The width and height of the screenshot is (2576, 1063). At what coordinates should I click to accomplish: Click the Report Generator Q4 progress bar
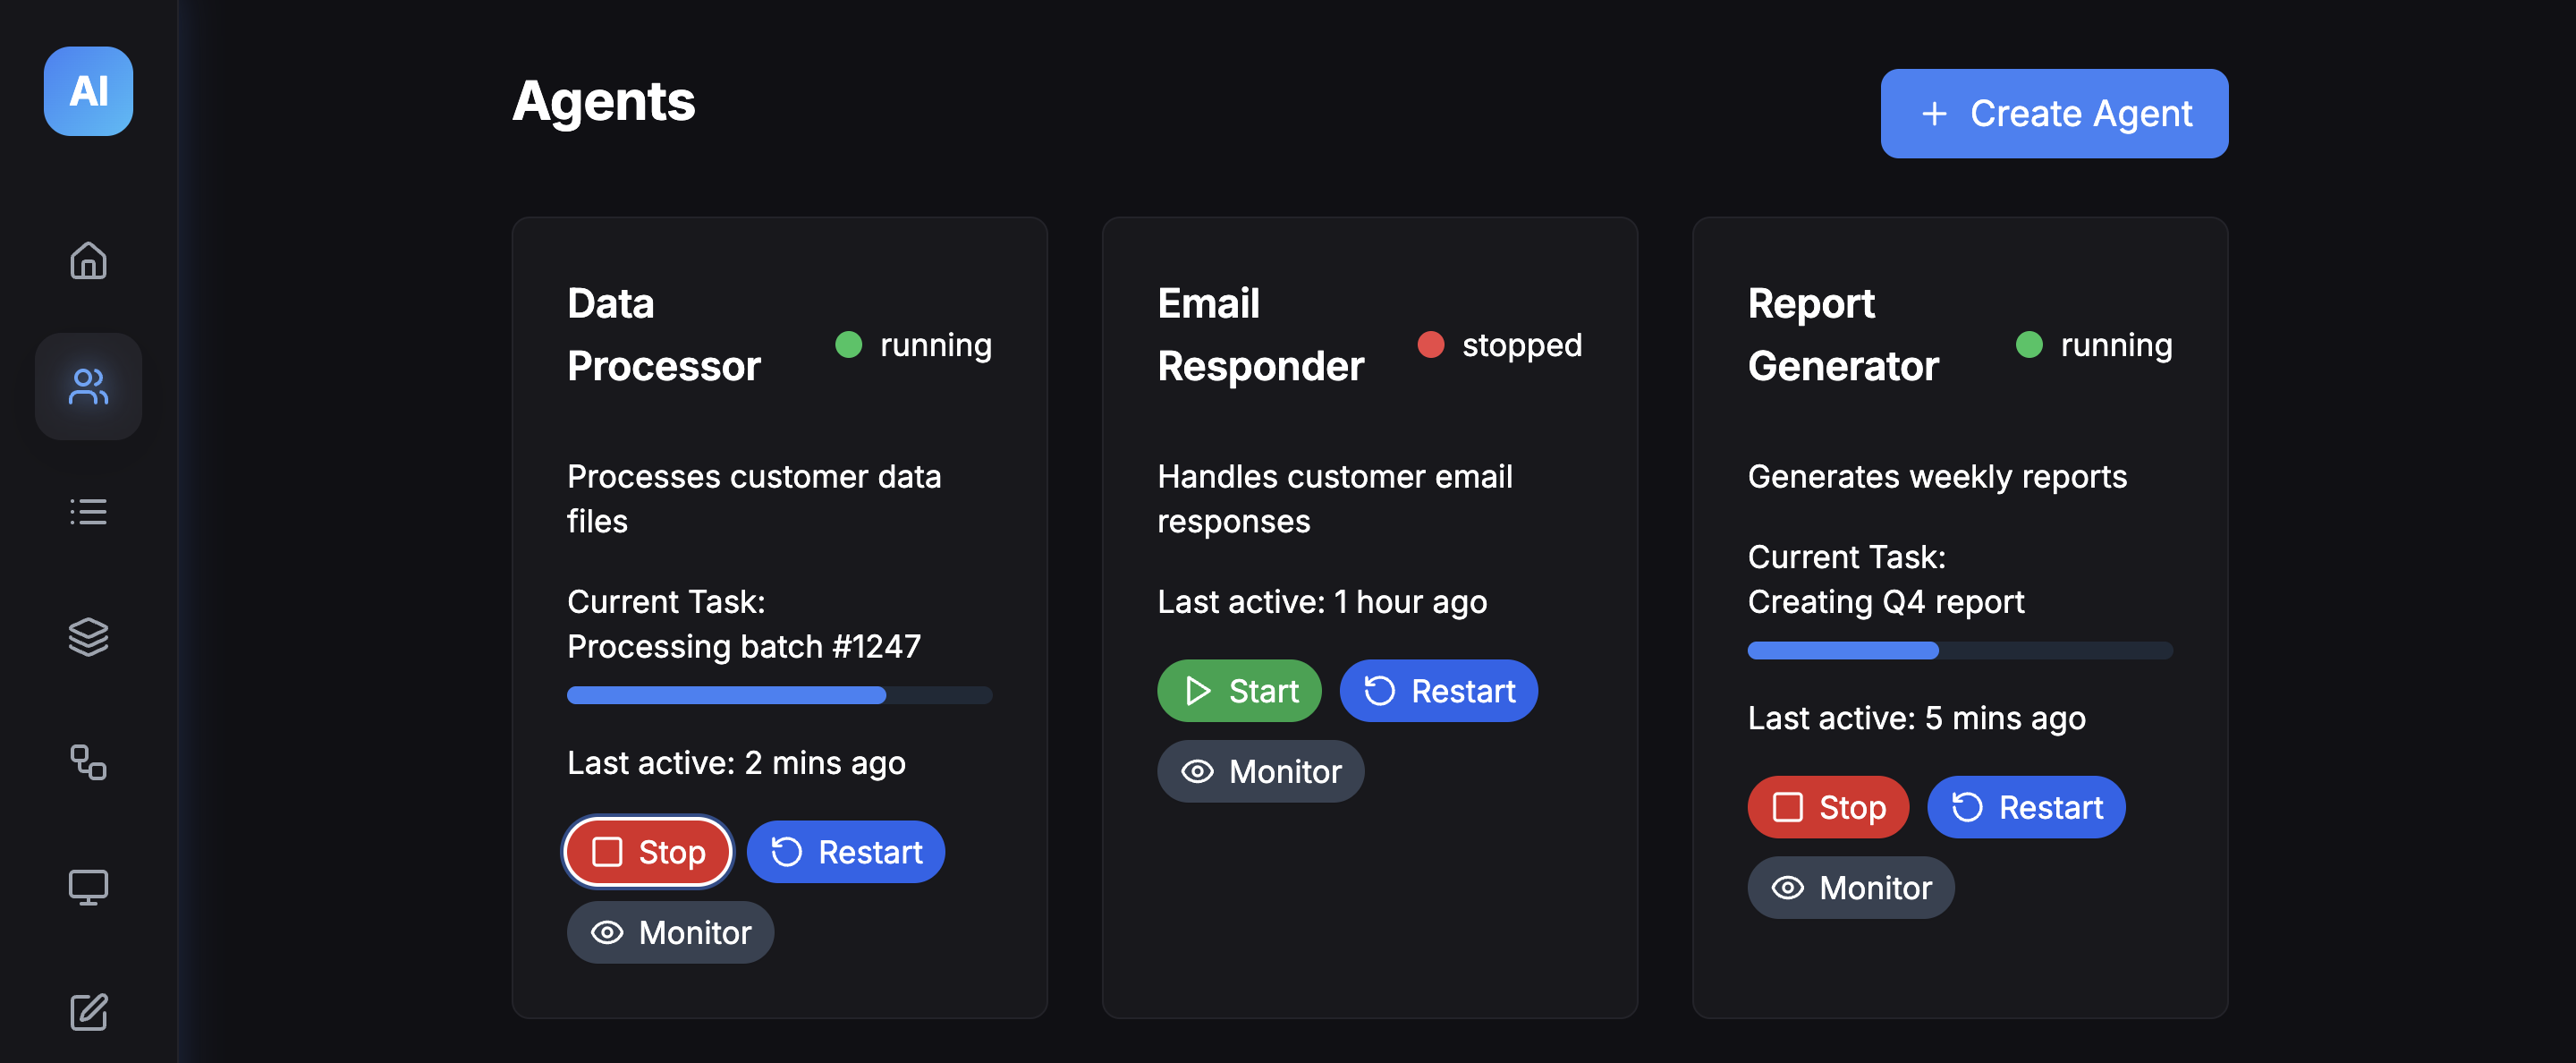pos(1959,650)
